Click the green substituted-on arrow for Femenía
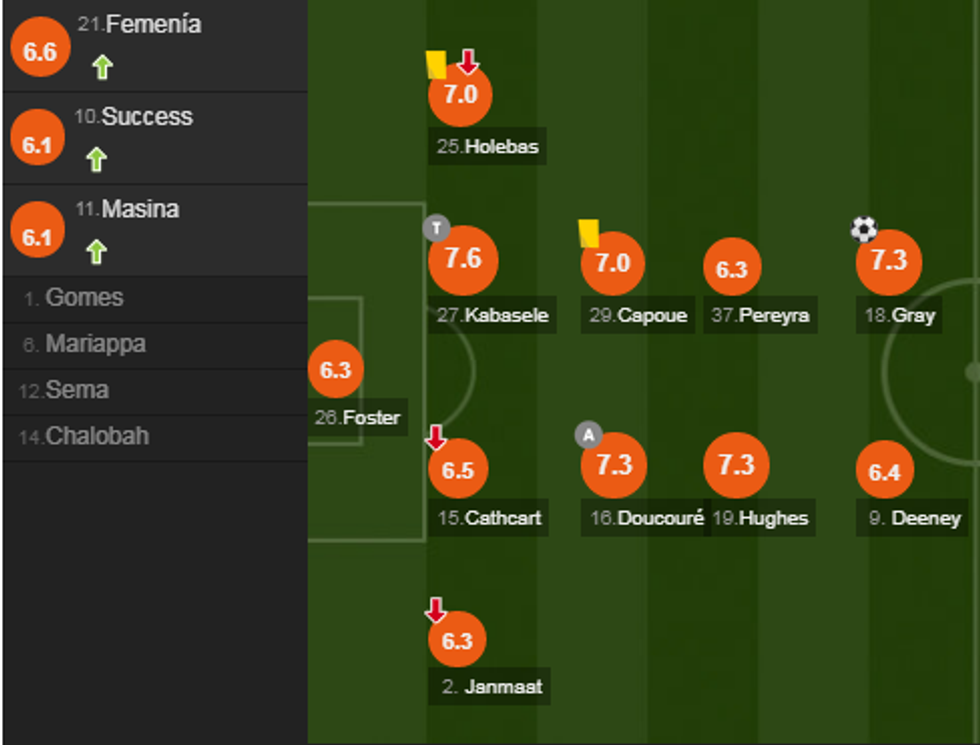The image size is (980, 745). pos(102,67)
